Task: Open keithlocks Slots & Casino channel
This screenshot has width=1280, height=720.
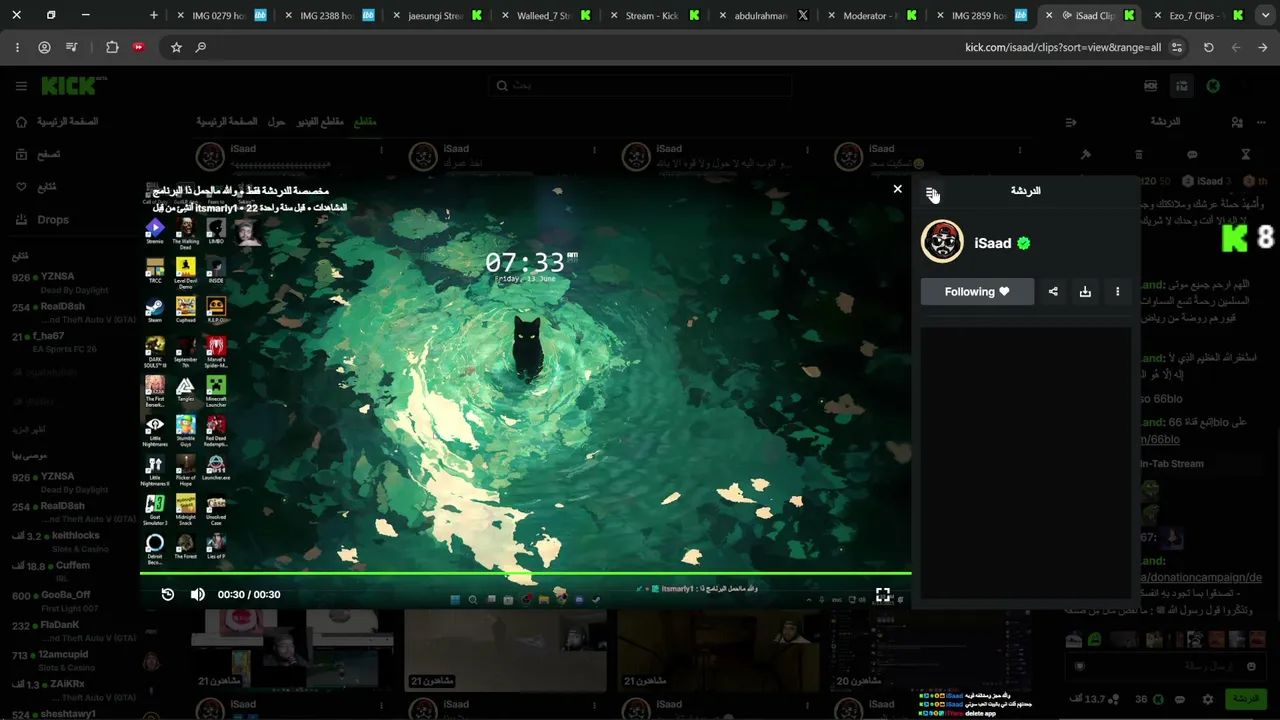Action: [x=62, y=541]
